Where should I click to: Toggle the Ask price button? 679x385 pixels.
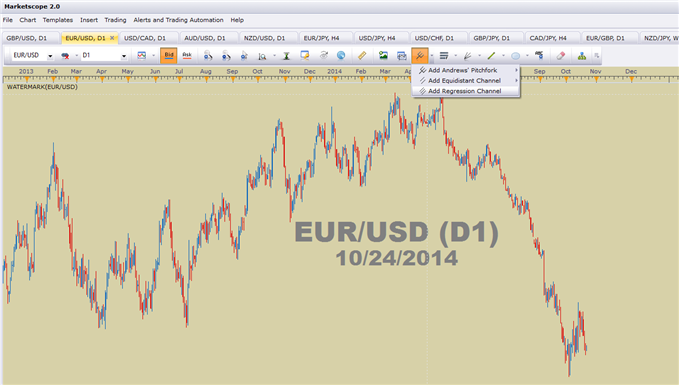click(x=187, y=55)
